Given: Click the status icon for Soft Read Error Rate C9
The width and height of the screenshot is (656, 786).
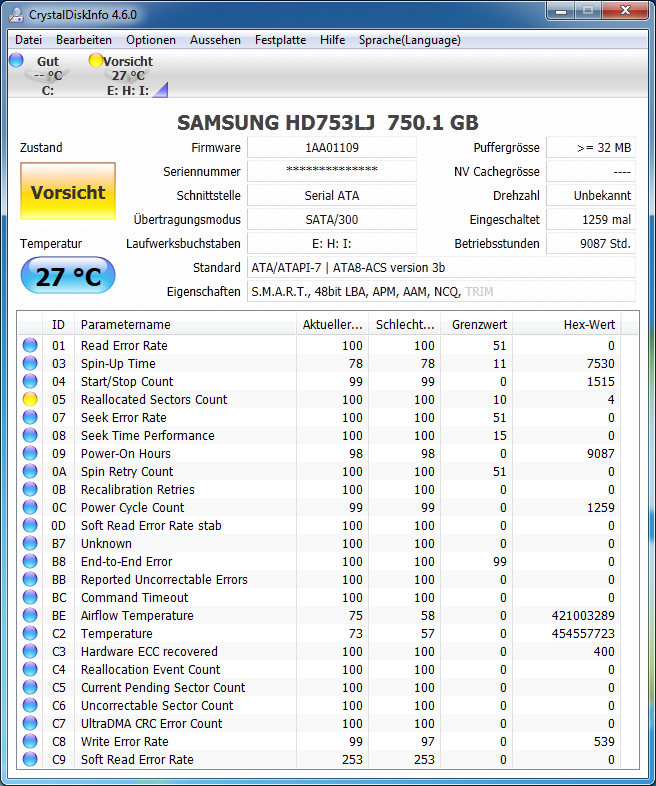Looking at the screenshot, I should click(x=30, y=759).
